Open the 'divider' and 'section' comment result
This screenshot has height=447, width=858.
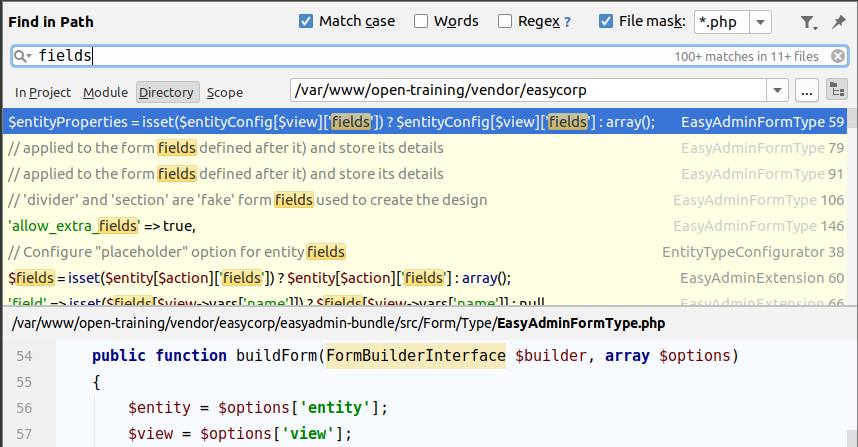pos(425,200)
